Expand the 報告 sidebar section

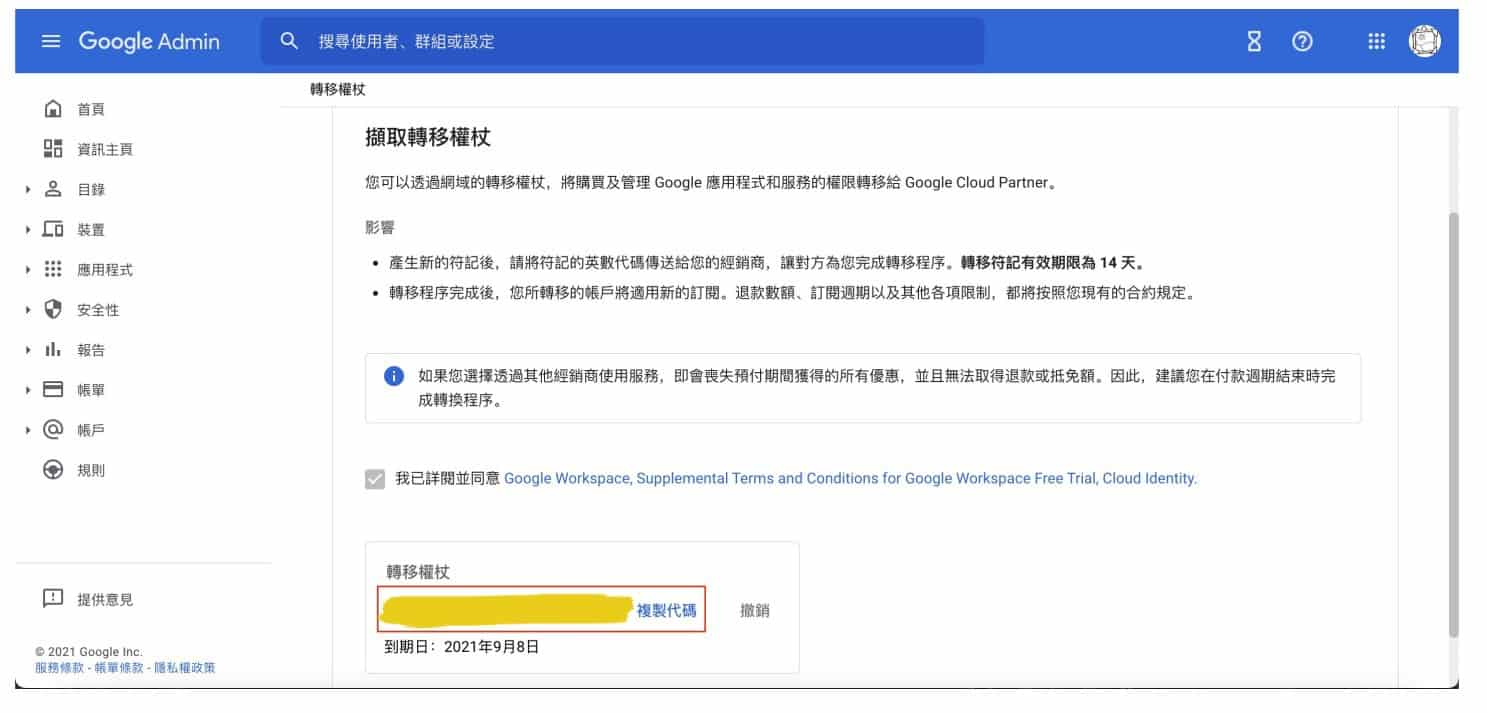[x=28, y=349]
